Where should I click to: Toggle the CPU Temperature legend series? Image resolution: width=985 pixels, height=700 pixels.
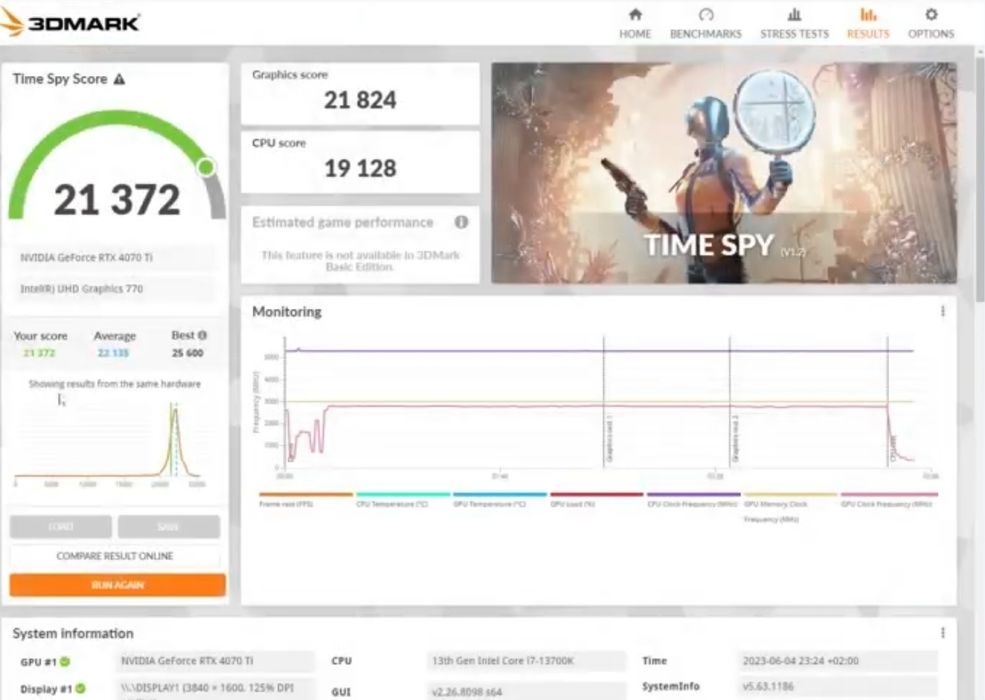click(x=403, y=500)
